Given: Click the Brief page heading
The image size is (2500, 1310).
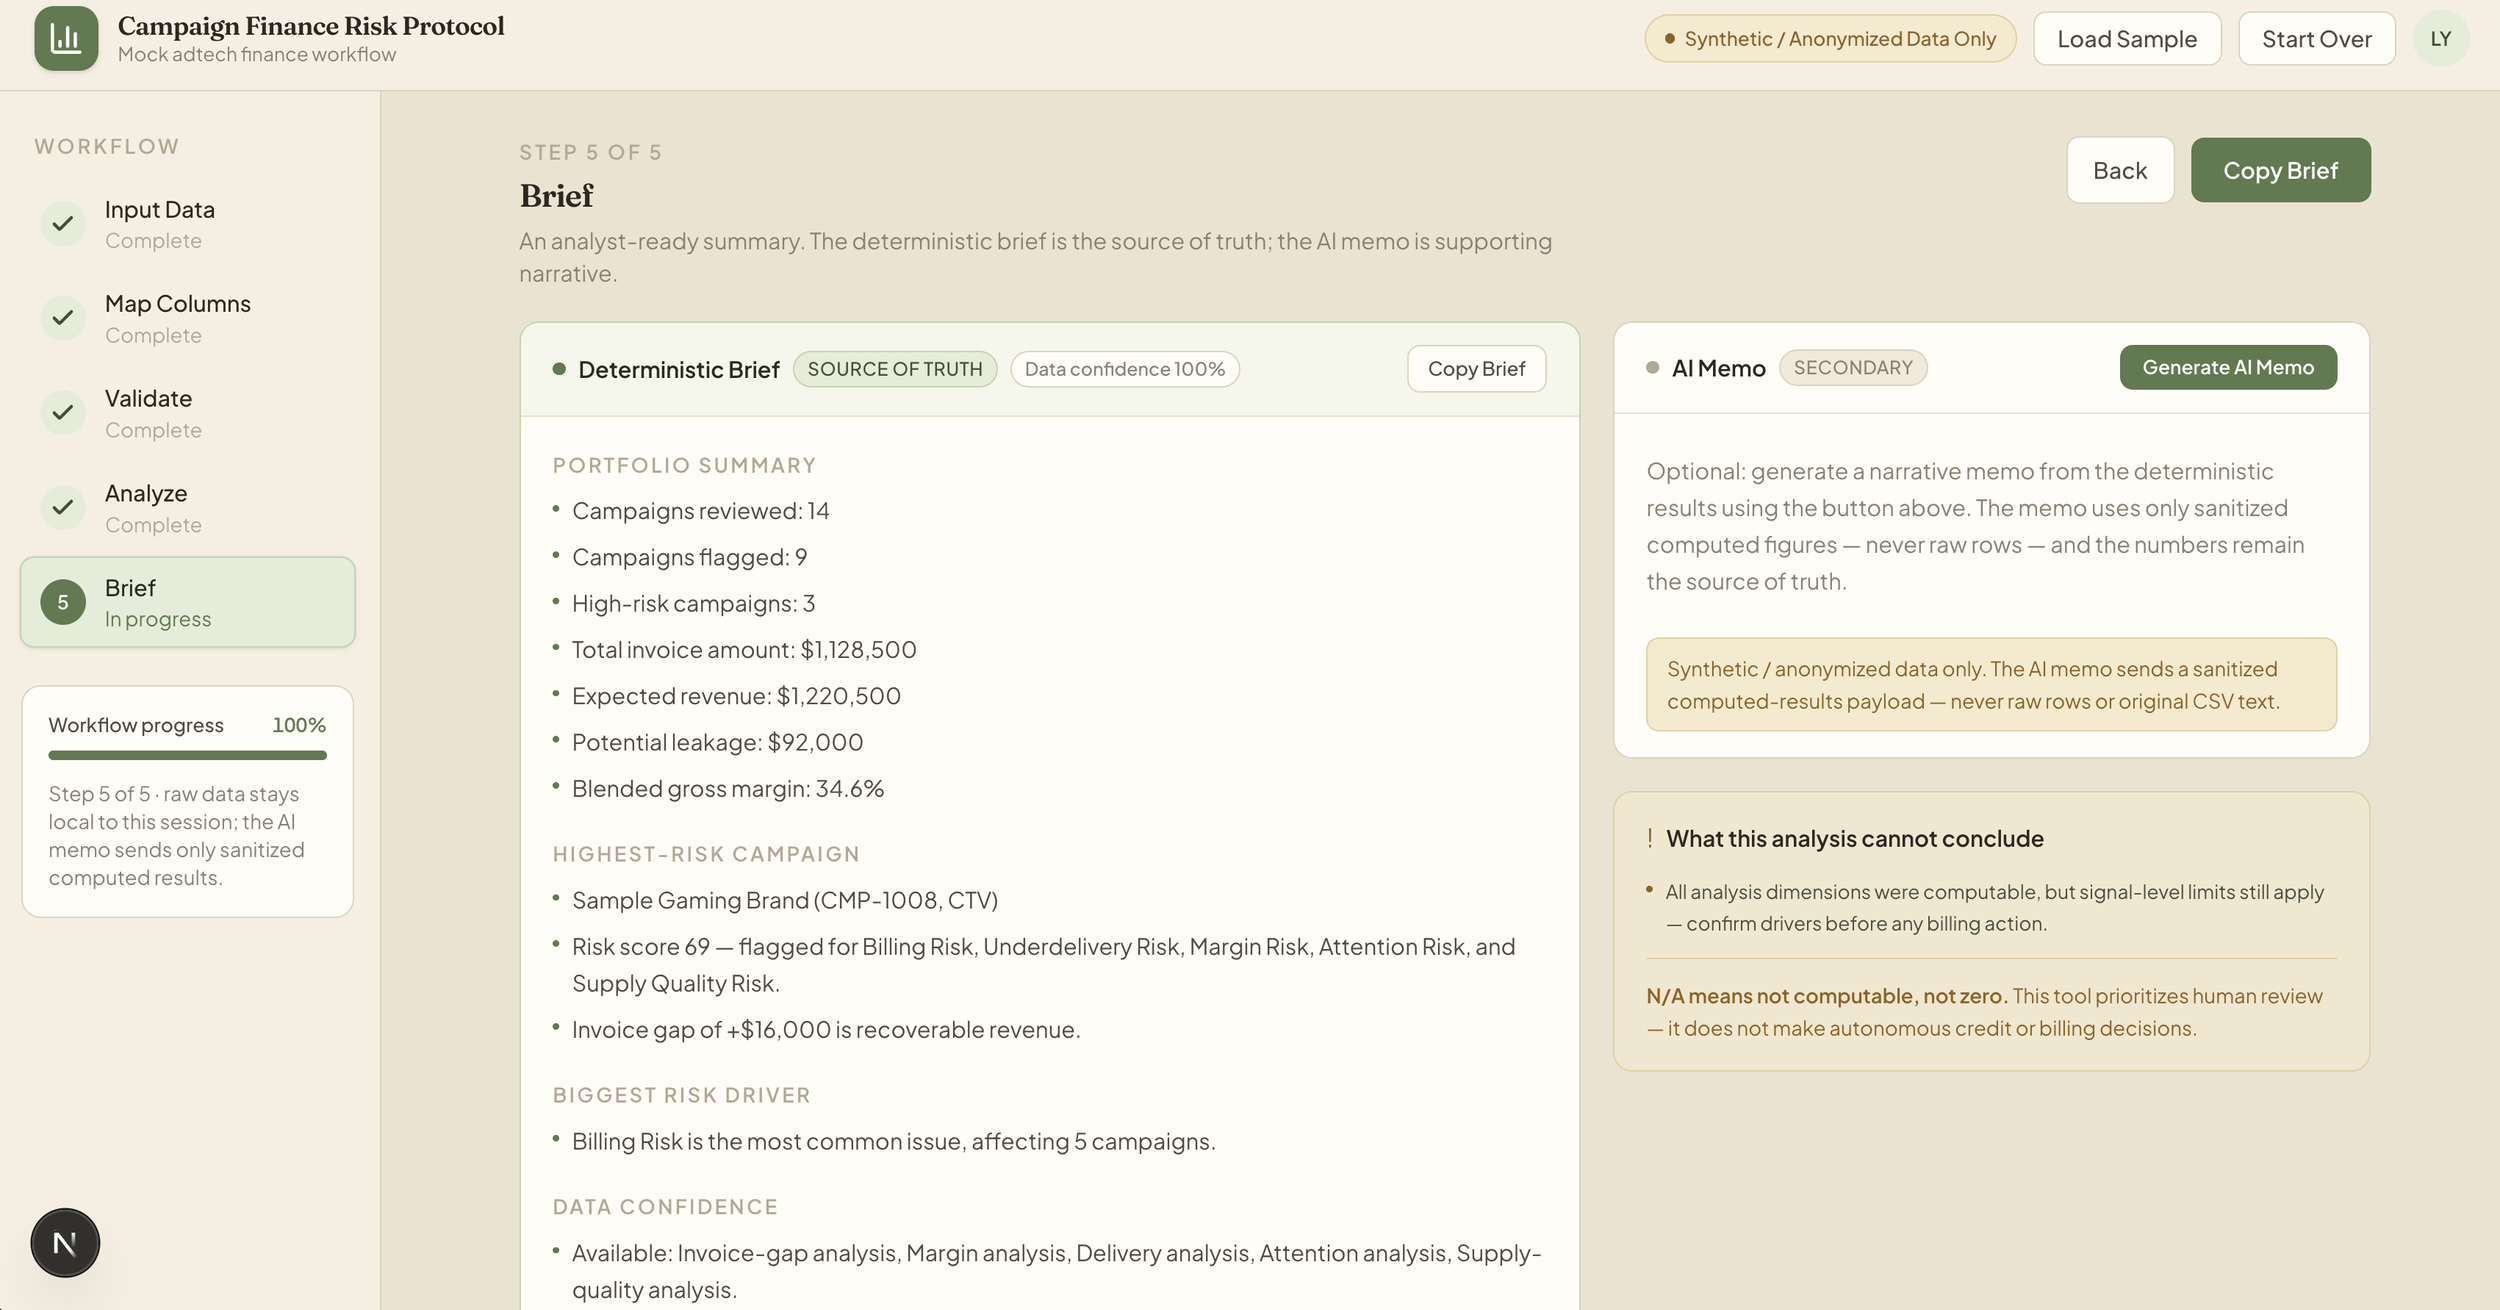Looking at the screenshot, I should tap(556, 196).
